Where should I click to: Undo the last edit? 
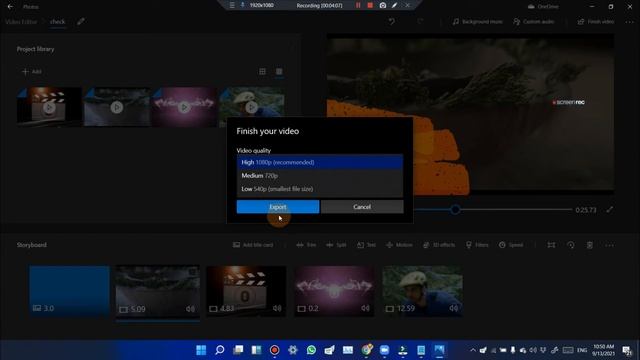coord(392,22)
